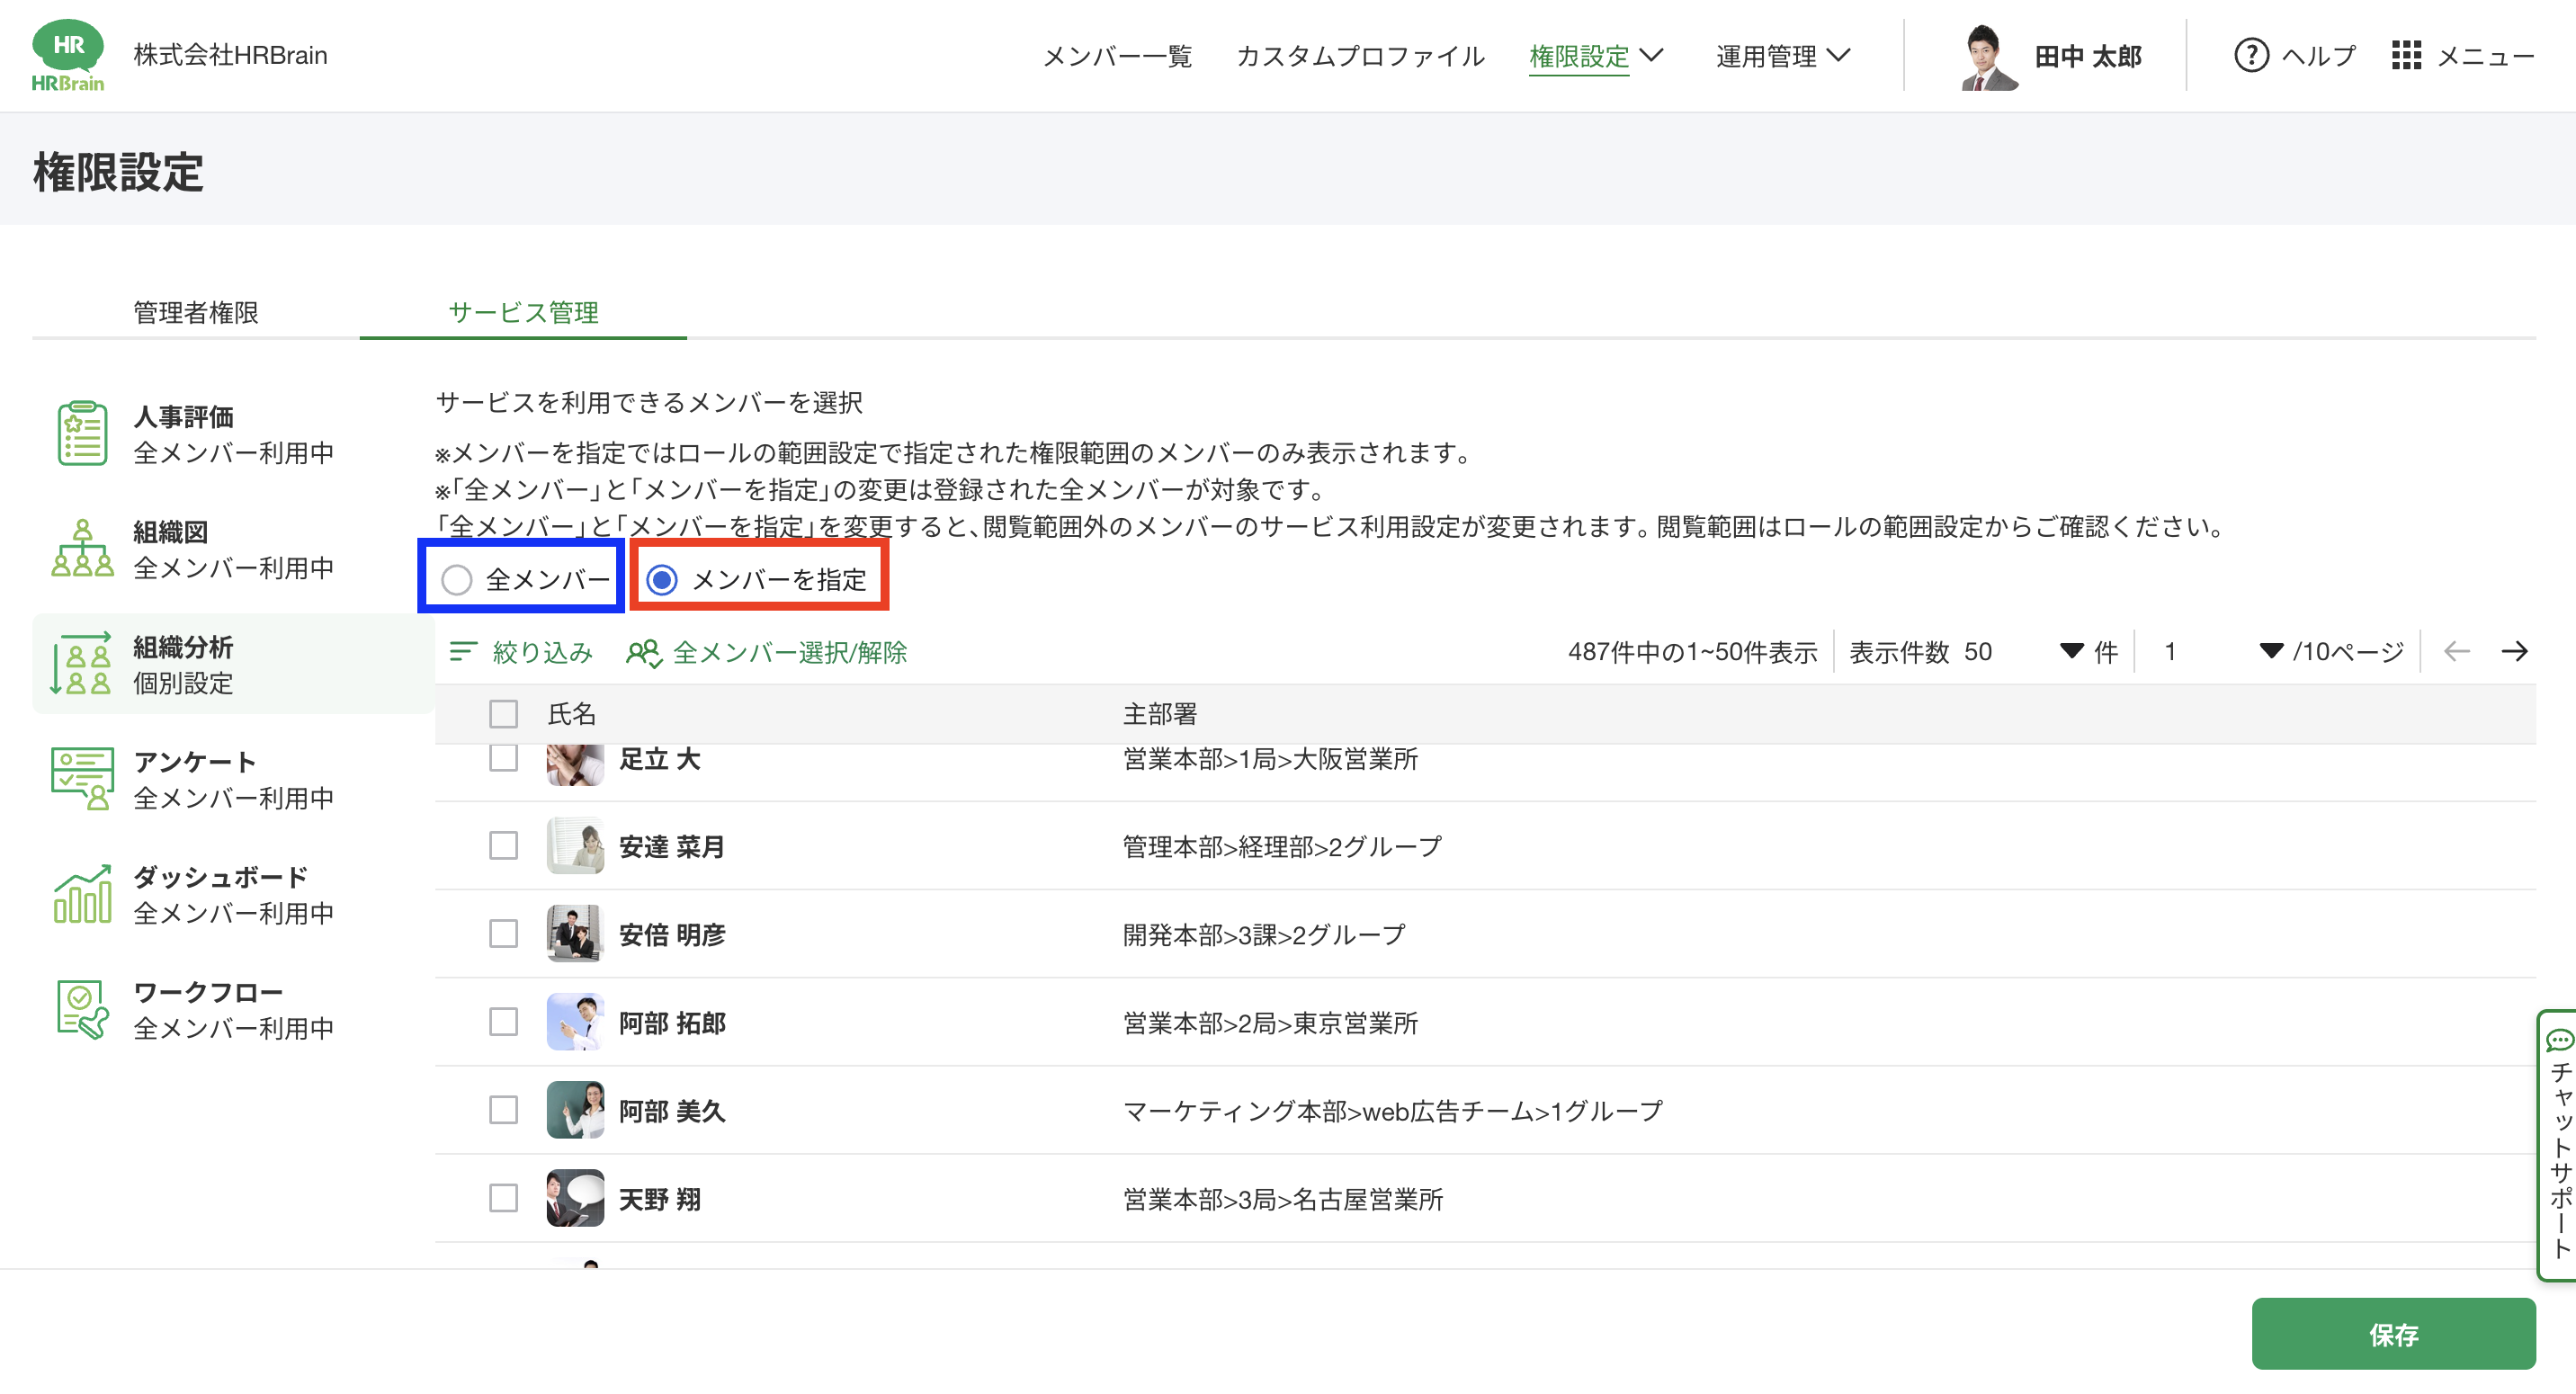Click the ワークフロー approval icon
Viewport: 2576px width, 1394px height.
tap(82, 1009)
